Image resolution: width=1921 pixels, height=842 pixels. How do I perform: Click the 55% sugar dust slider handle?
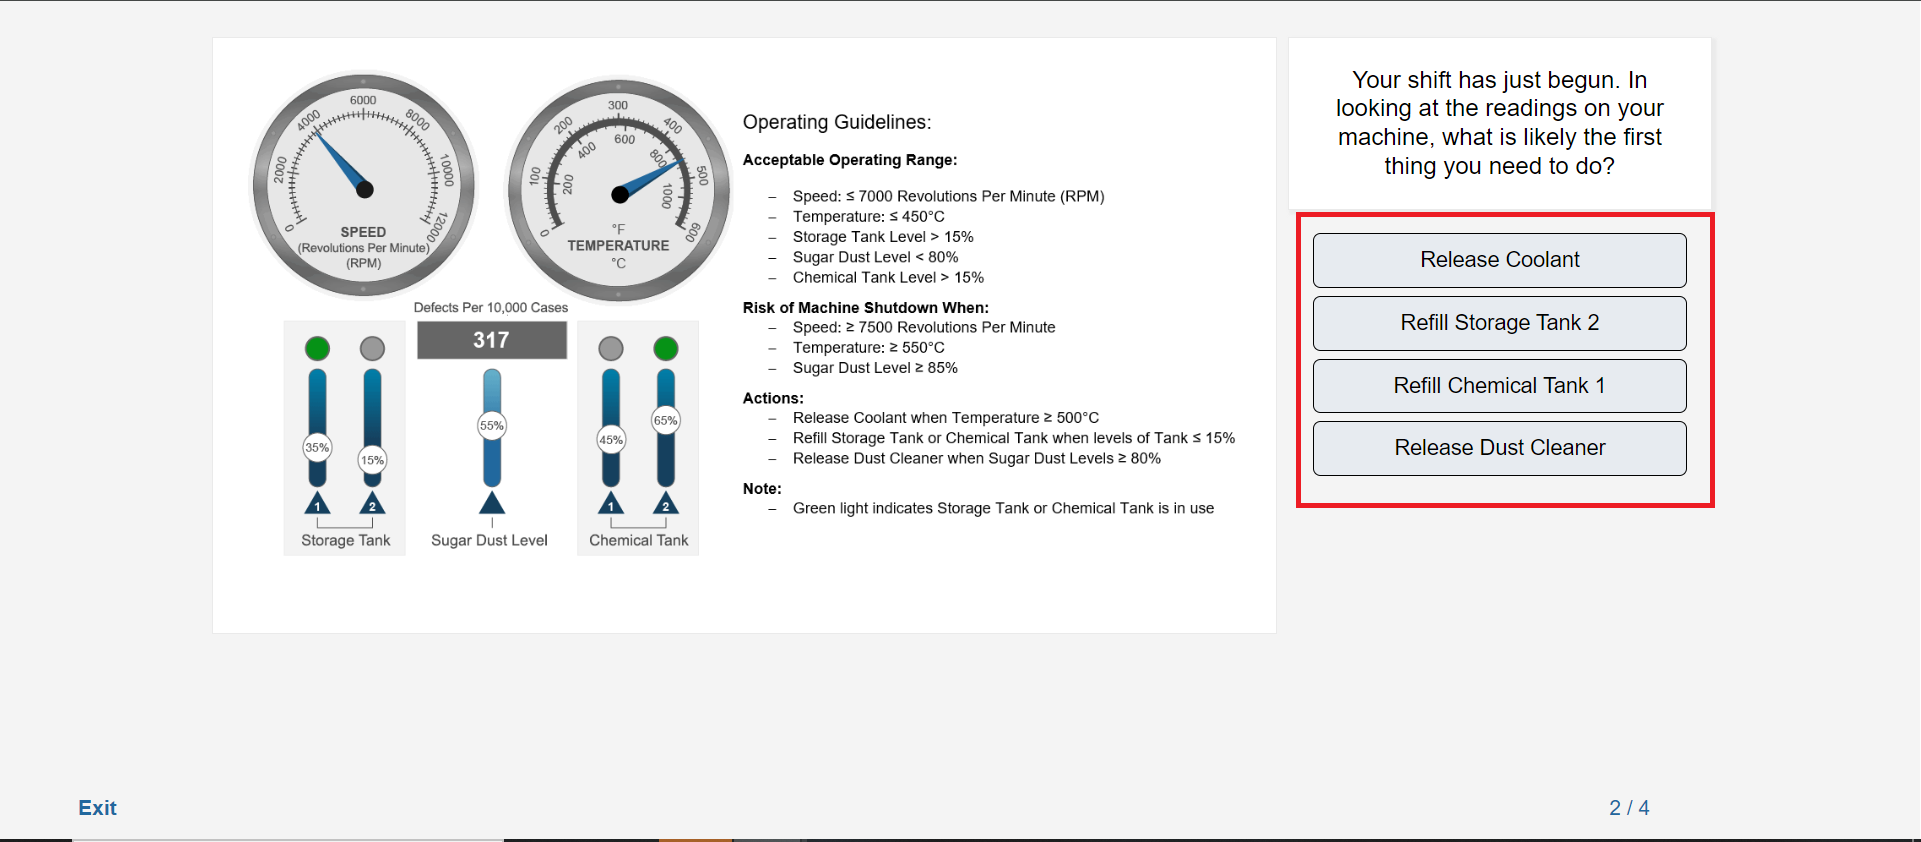point(492,425)
